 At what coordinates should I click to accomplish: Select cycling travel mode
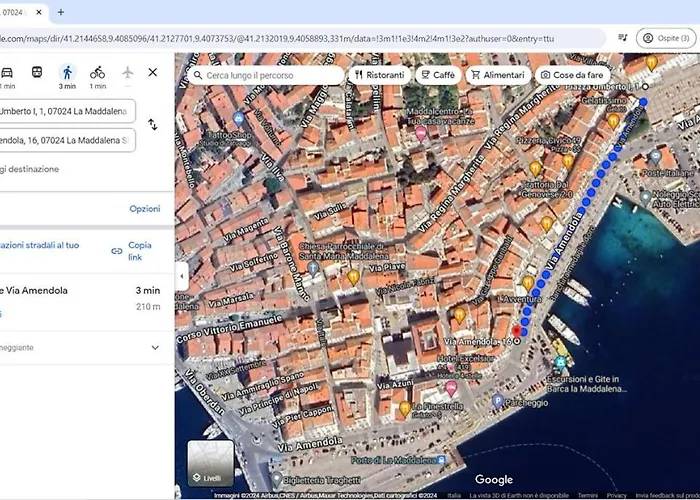click(97, 72)
